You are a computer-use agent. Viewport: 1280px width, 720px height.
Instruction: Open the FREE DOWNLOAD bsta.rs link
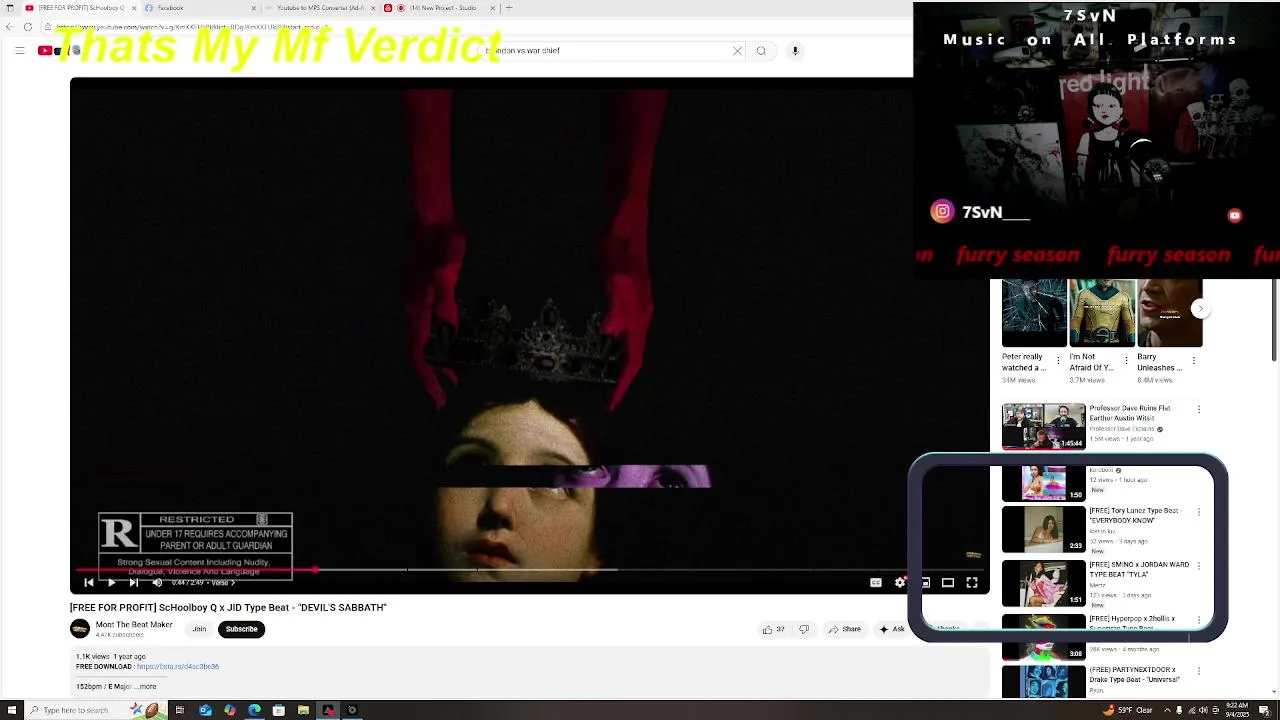point(178,666)
